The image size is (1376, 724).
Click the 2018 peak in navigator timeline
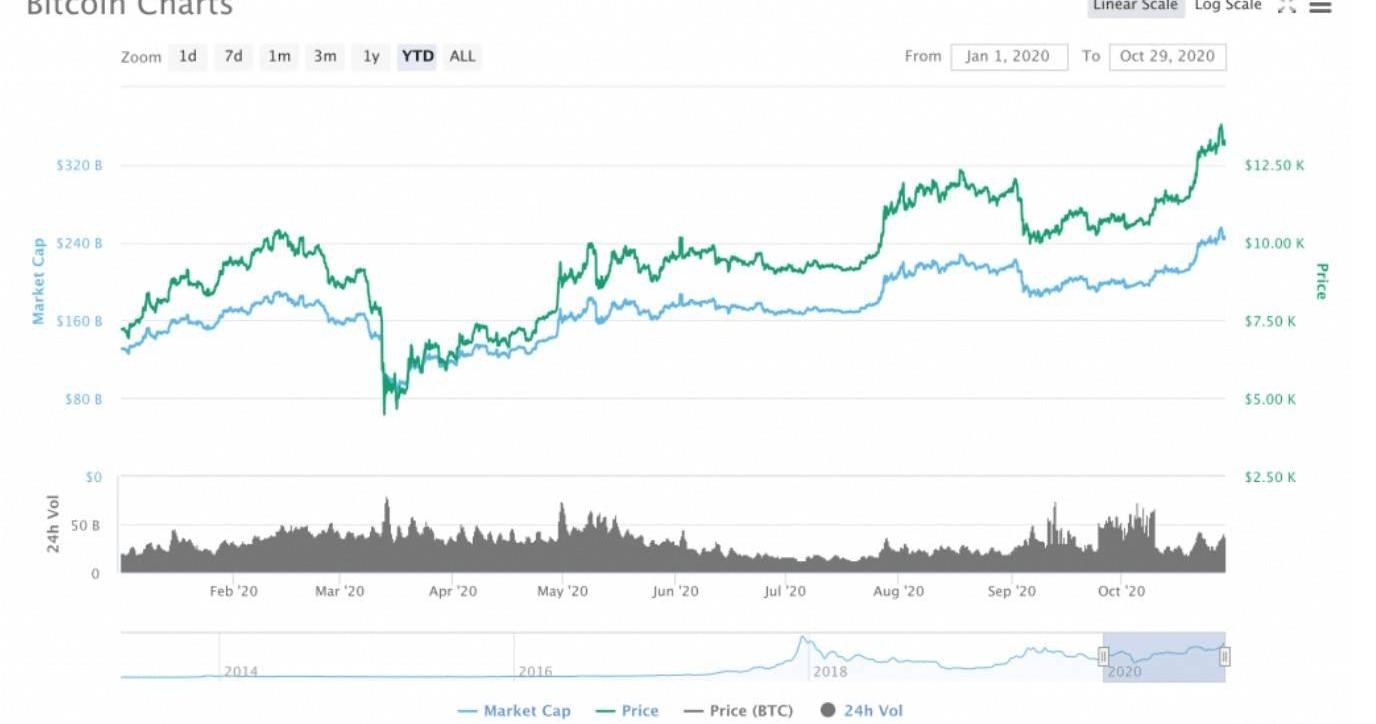click(802, 640)
